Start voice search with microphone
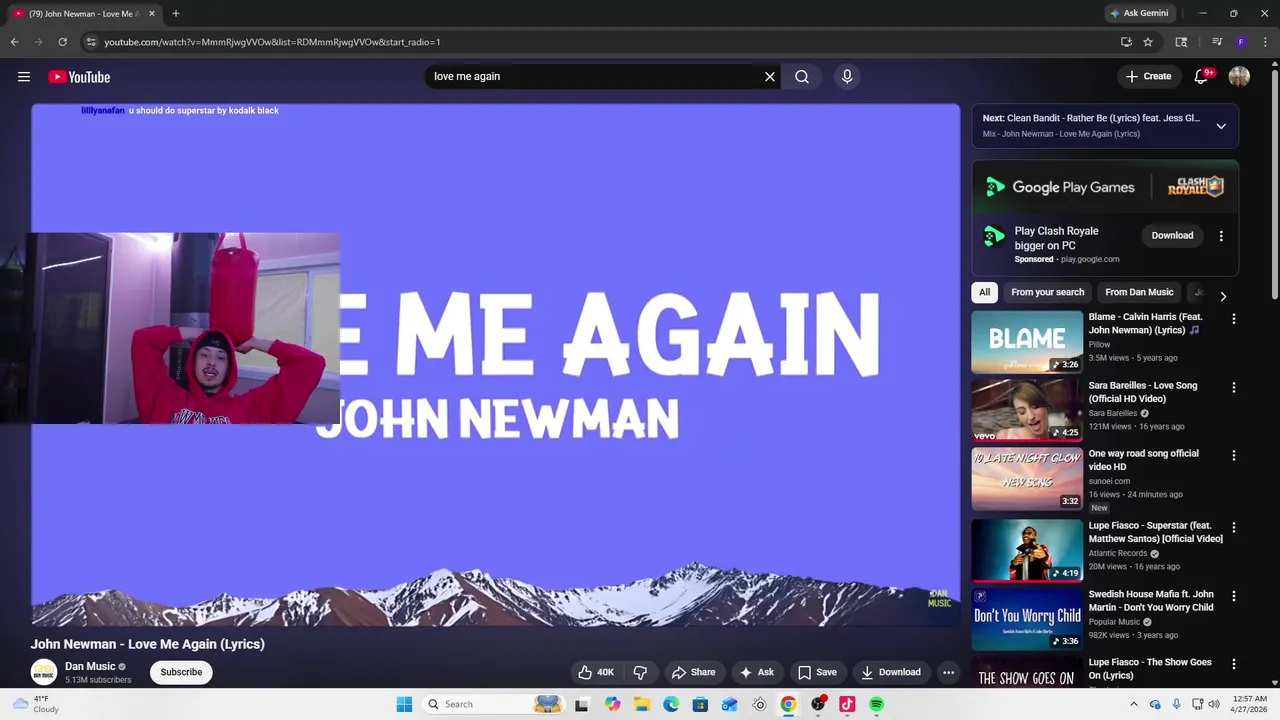 847,76
